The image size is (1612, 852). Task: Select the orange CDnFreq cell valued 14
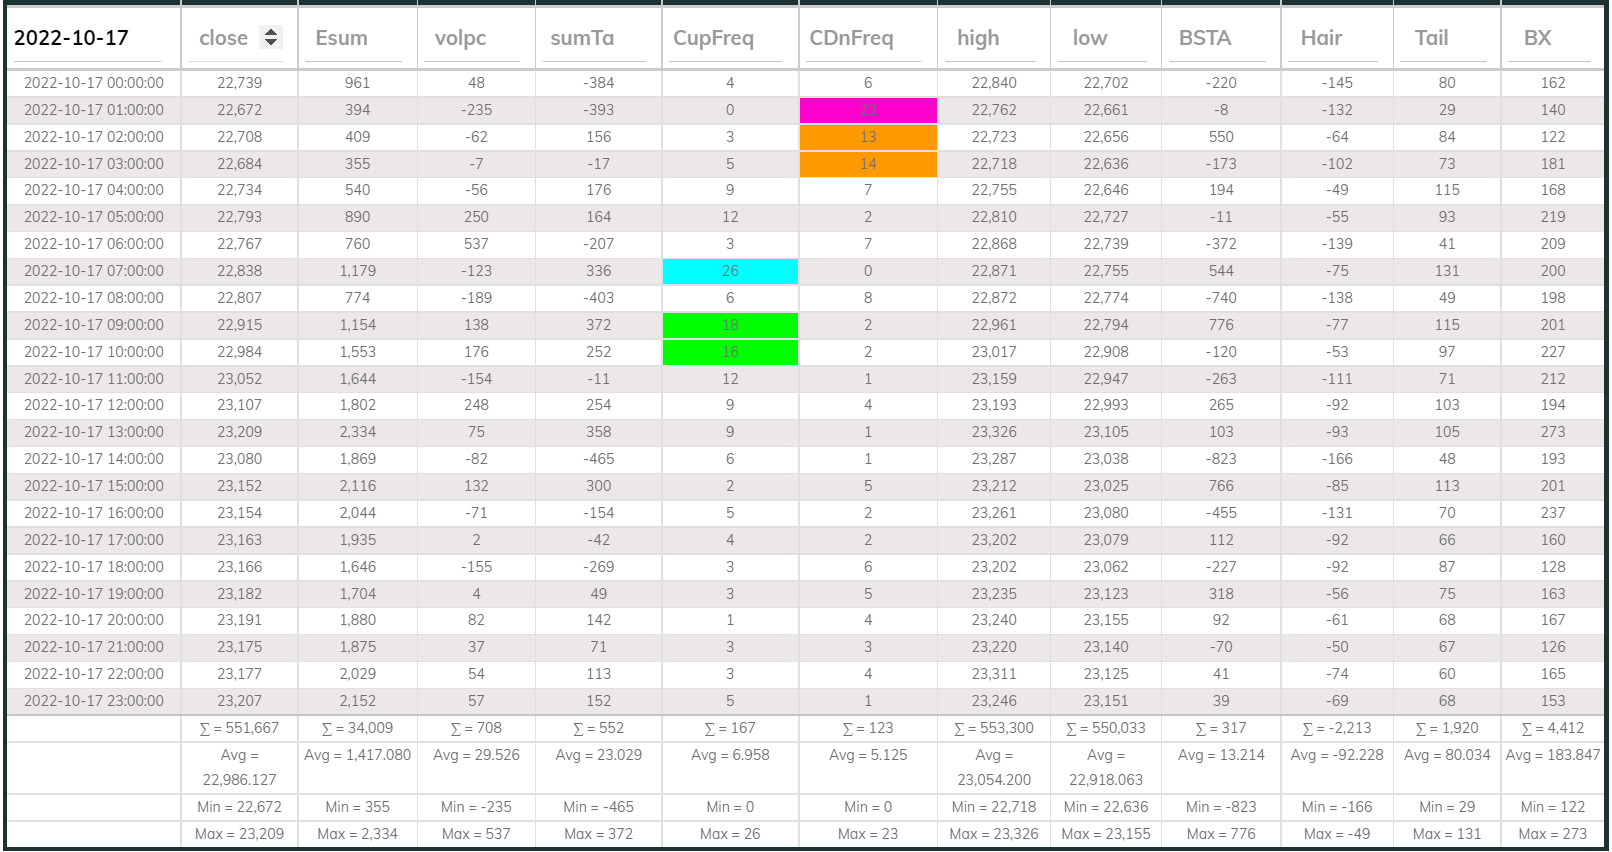868,164
